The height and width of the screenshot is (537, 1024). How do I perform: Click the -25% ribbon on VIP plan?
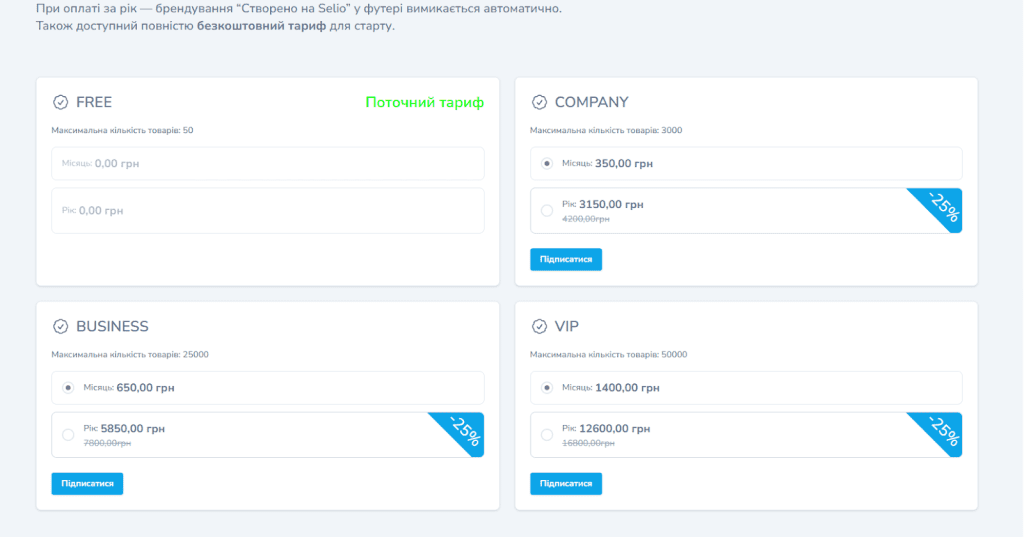pyautogui.click(x=942, y=430)
